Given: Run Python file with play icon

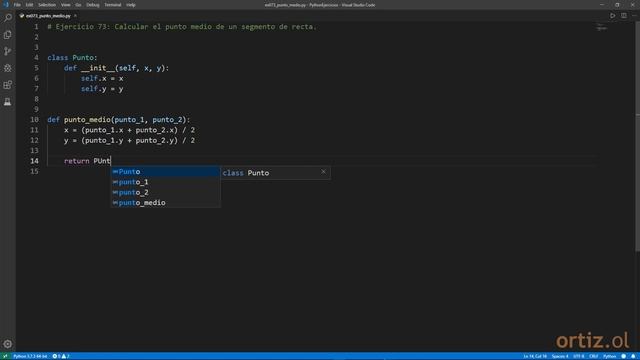Looking at the screenshot, I should 612,16.
